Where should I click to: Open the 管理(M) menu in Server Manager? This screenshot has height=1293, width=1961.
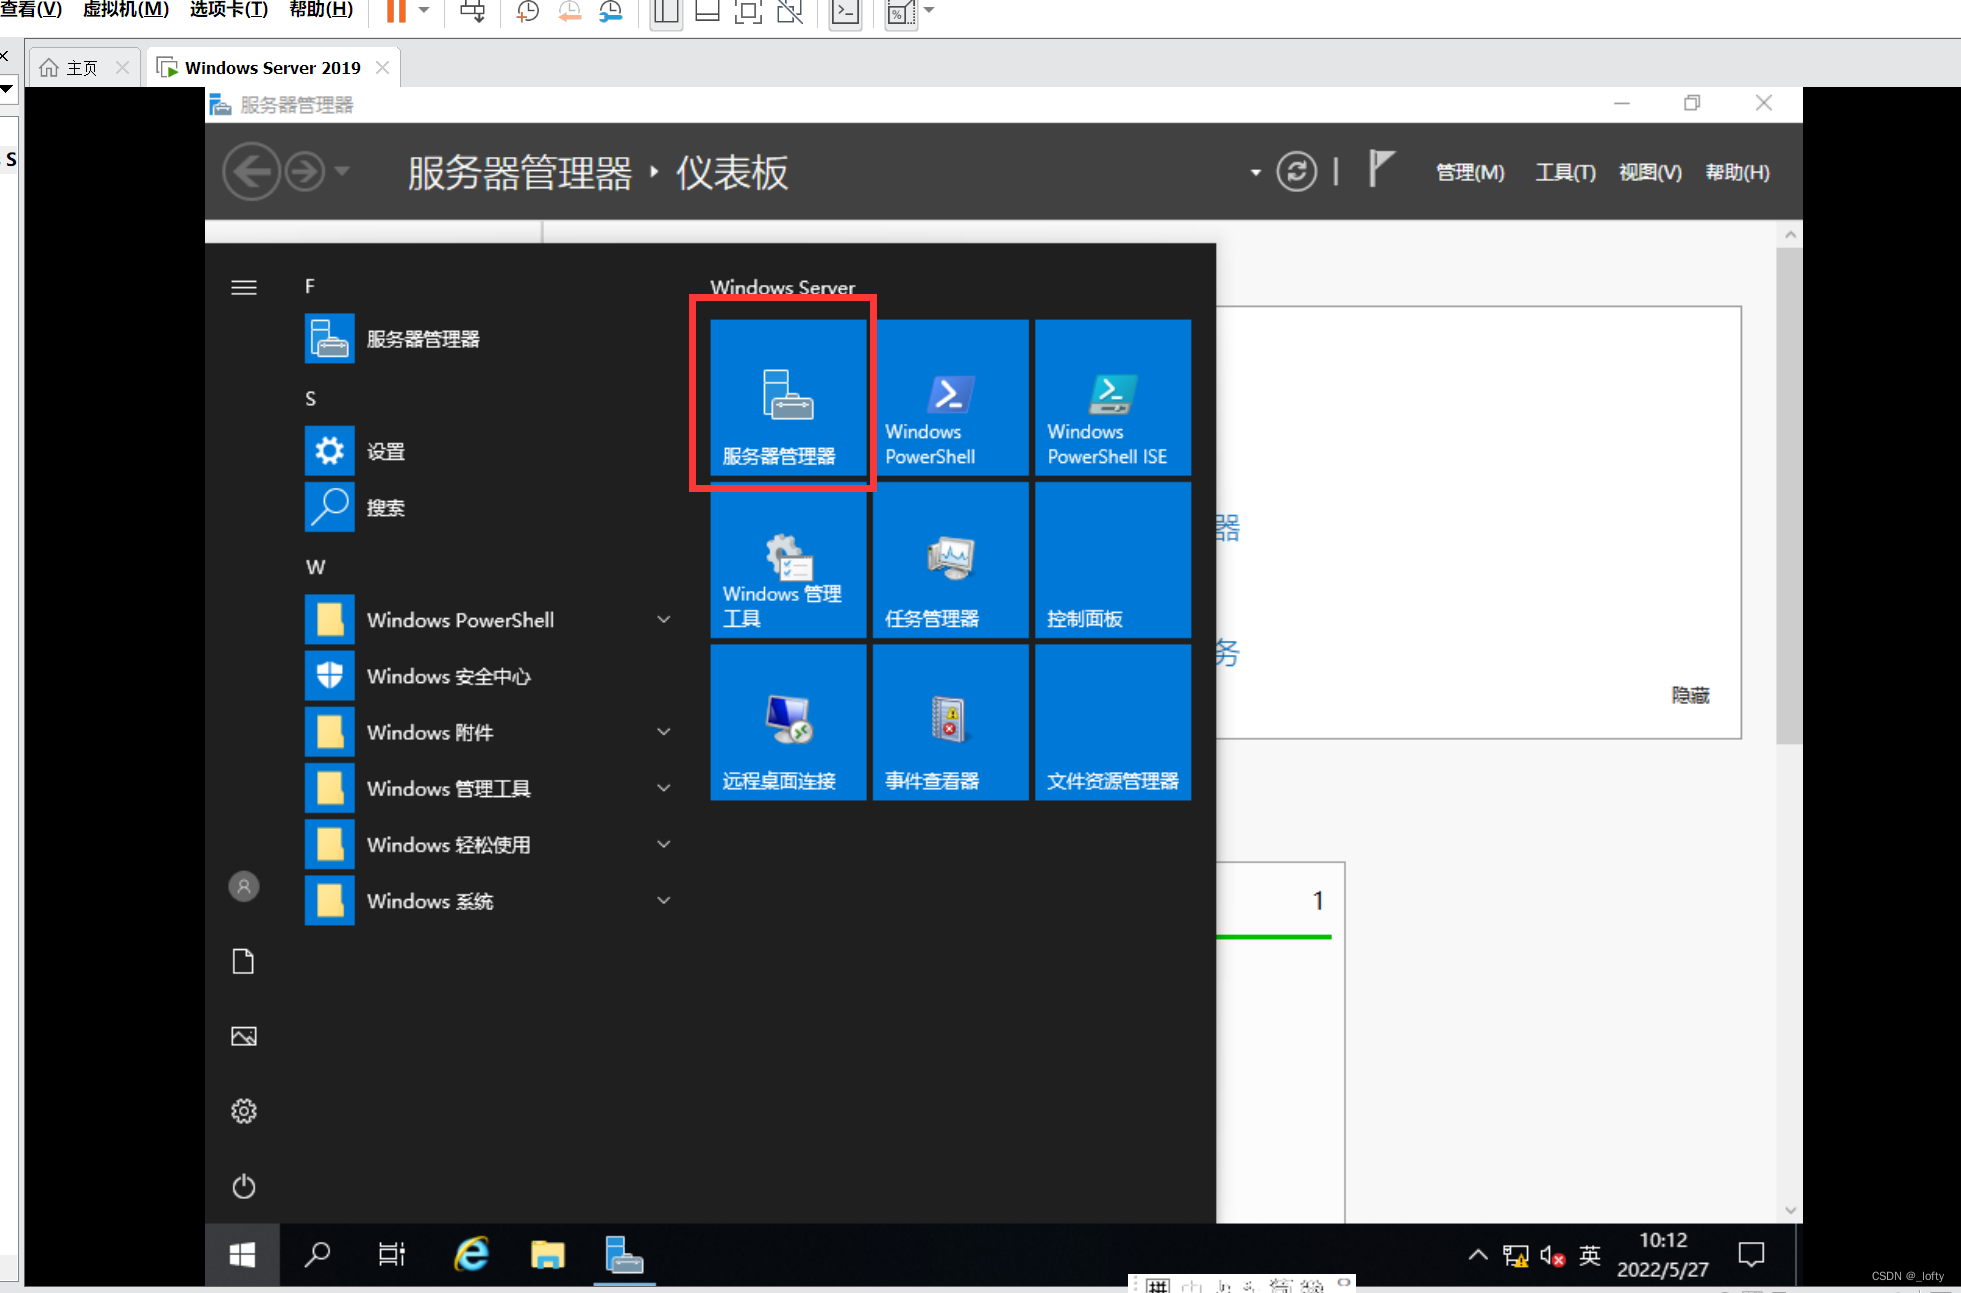tap(1470, 173)
